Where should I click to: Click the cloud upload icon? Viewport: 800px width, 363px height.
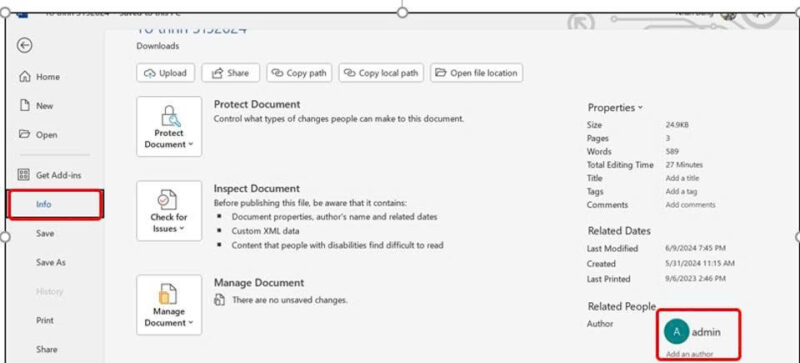point(149,74)
